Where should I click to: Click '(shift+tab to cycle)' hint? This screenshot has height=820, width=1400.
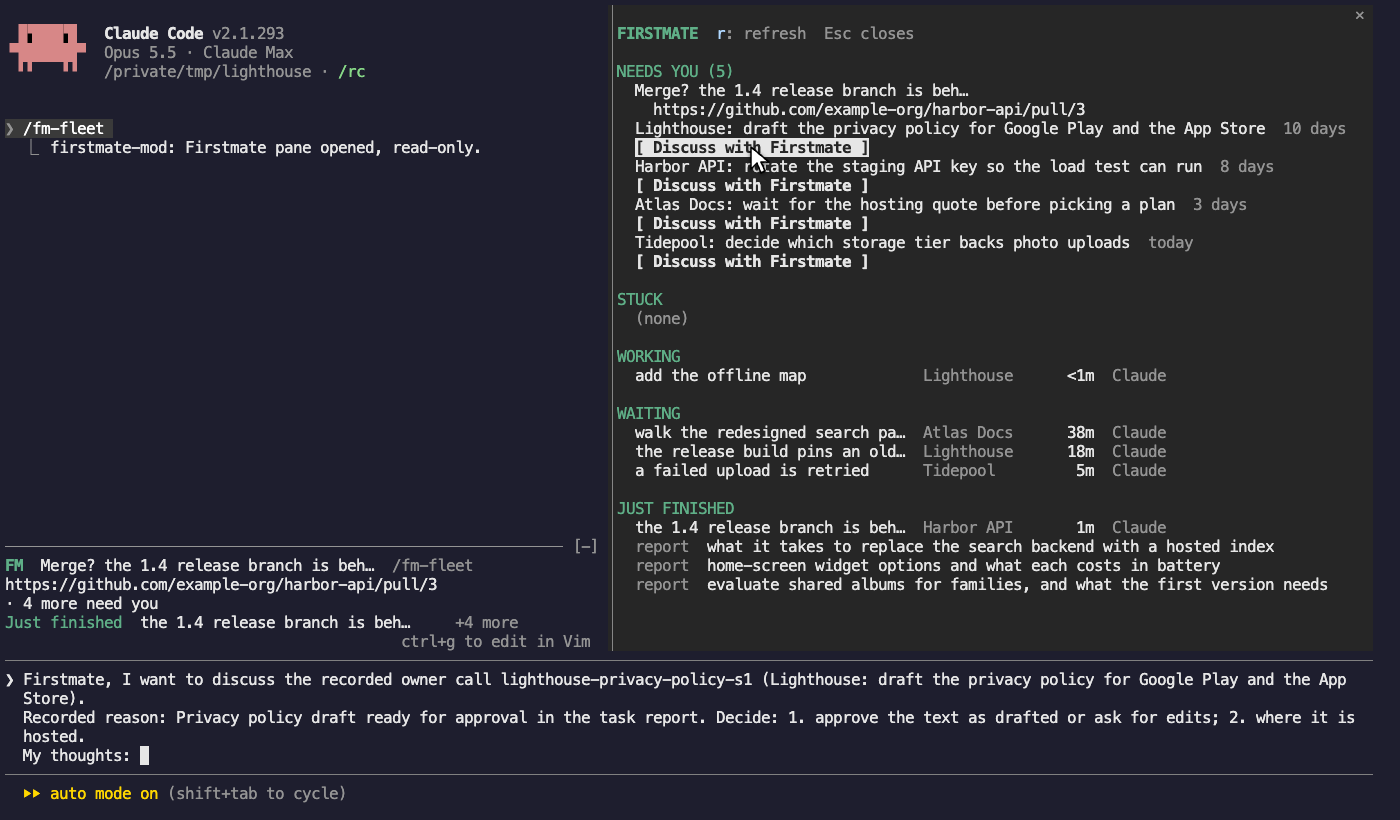tap(257, 793)
